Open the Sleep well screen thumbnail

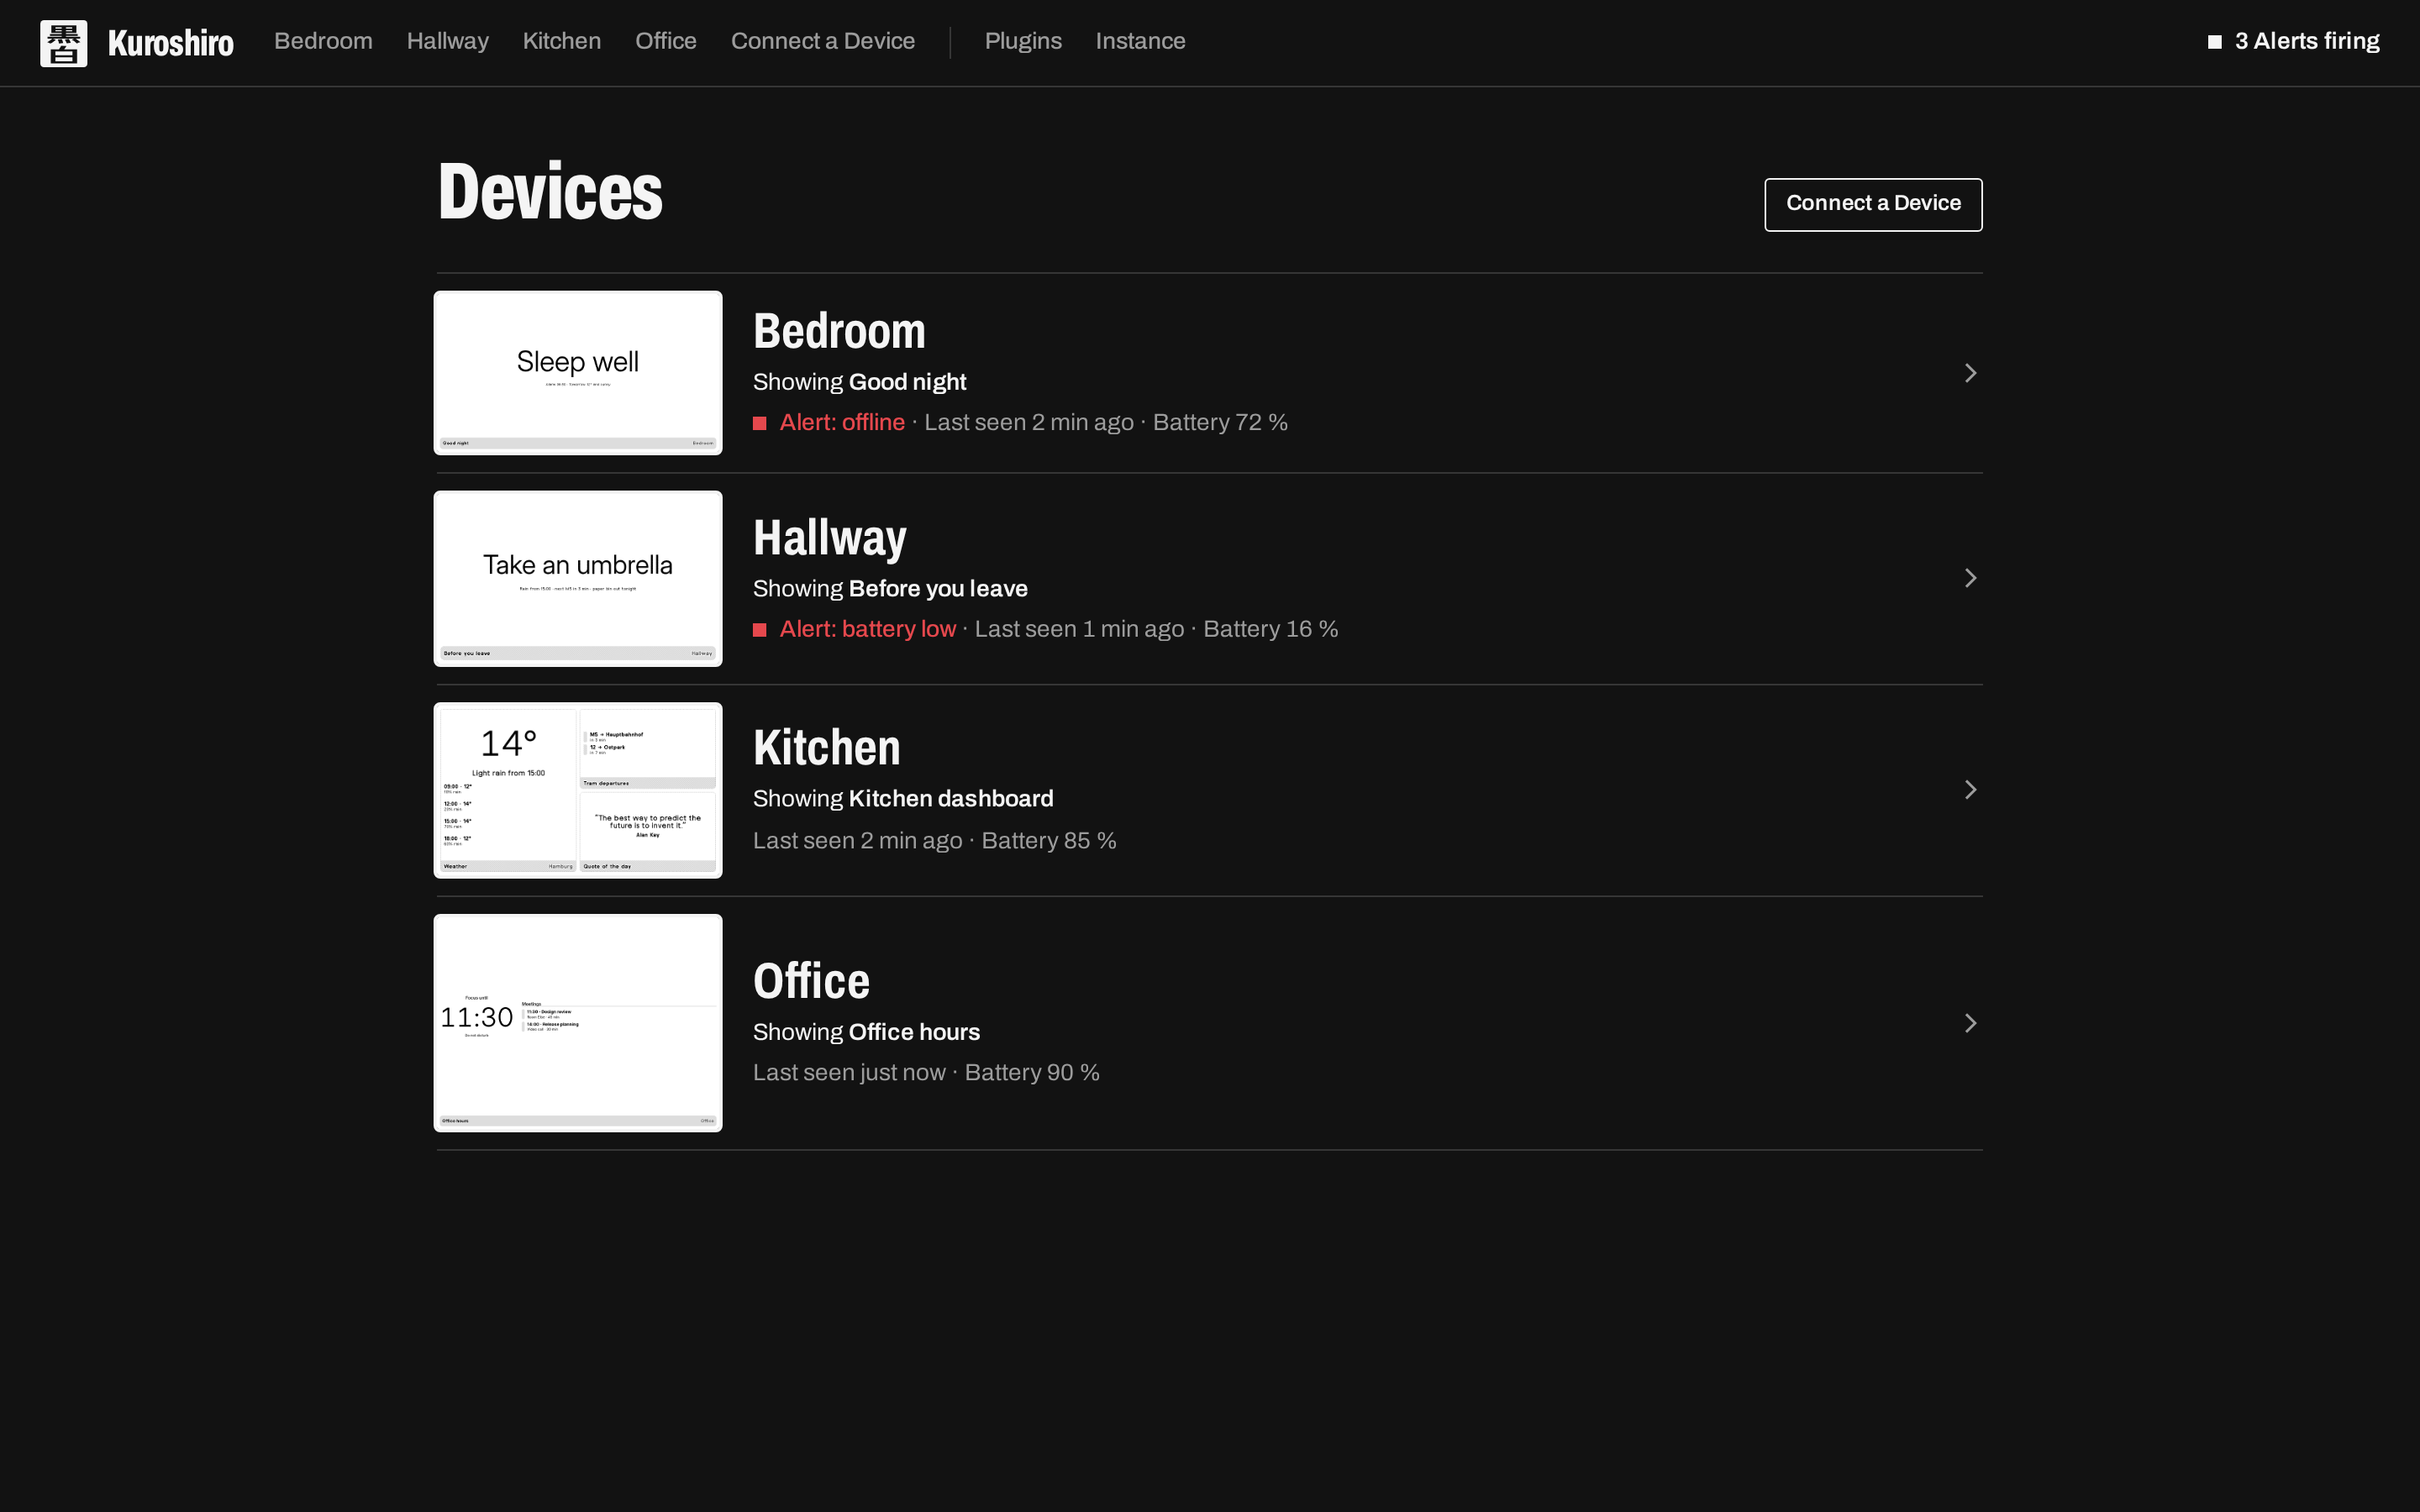pyautogui.click(x=578, y=373)
